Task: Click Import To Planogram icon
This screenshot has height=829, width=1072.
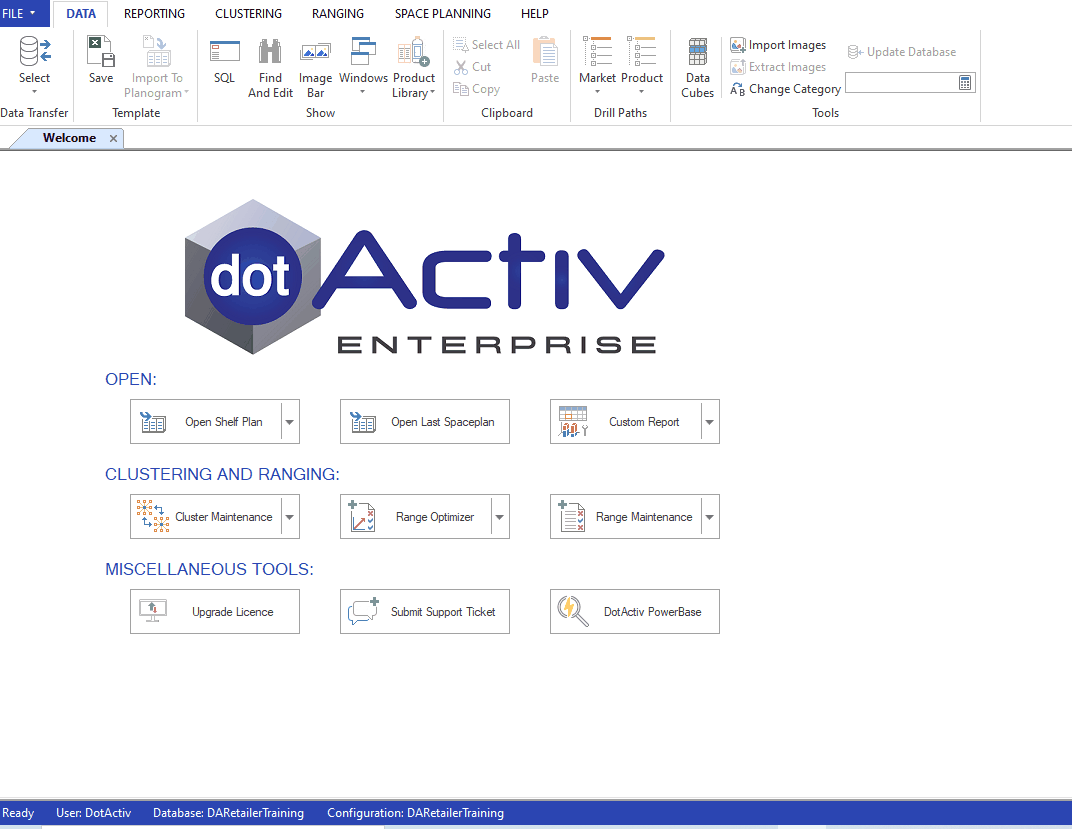Action: 157,51
